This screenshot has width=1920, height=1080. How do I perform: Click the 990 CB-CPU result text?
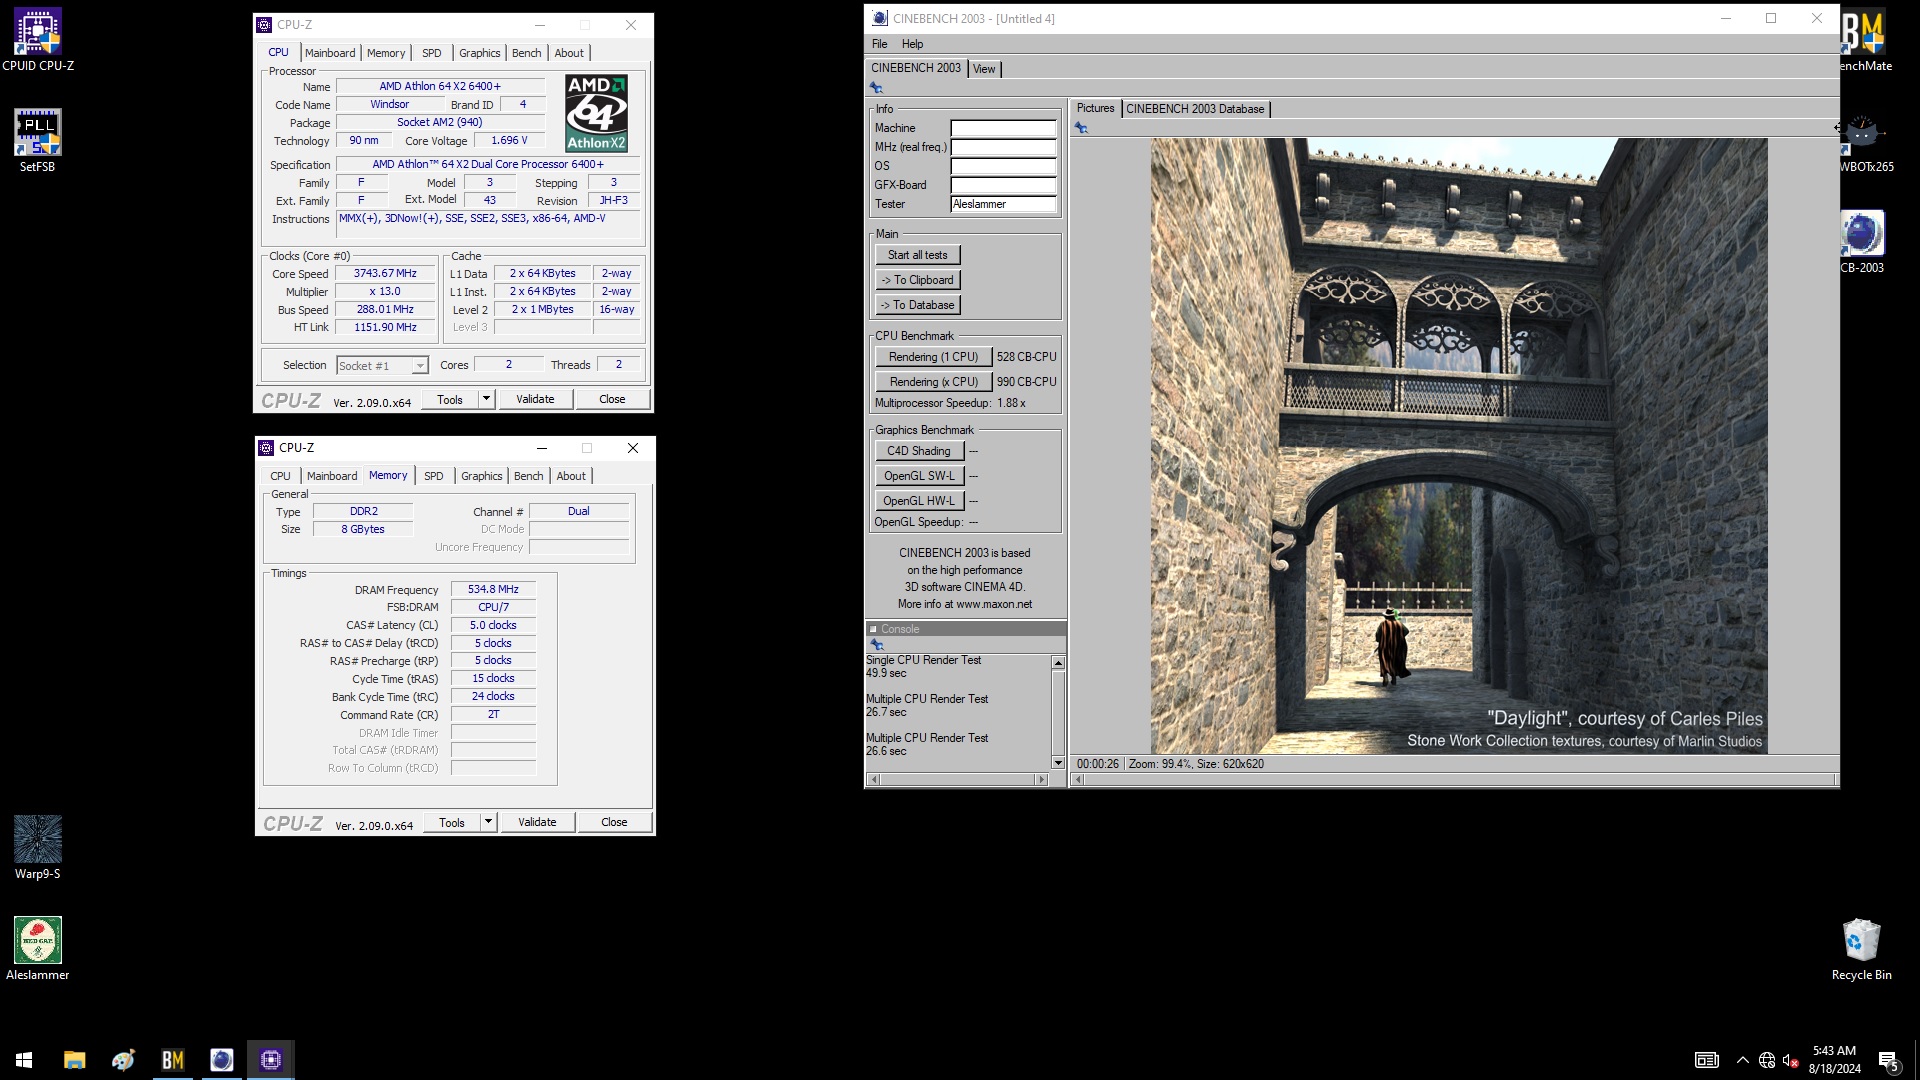pos(1026,382)
